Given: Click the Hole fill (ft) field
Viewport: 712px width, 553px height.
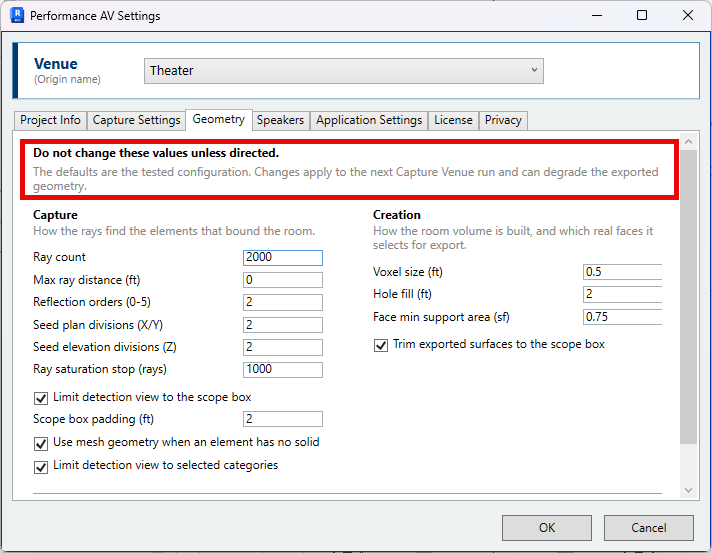Looking at the screenshot, I should 622,294.
